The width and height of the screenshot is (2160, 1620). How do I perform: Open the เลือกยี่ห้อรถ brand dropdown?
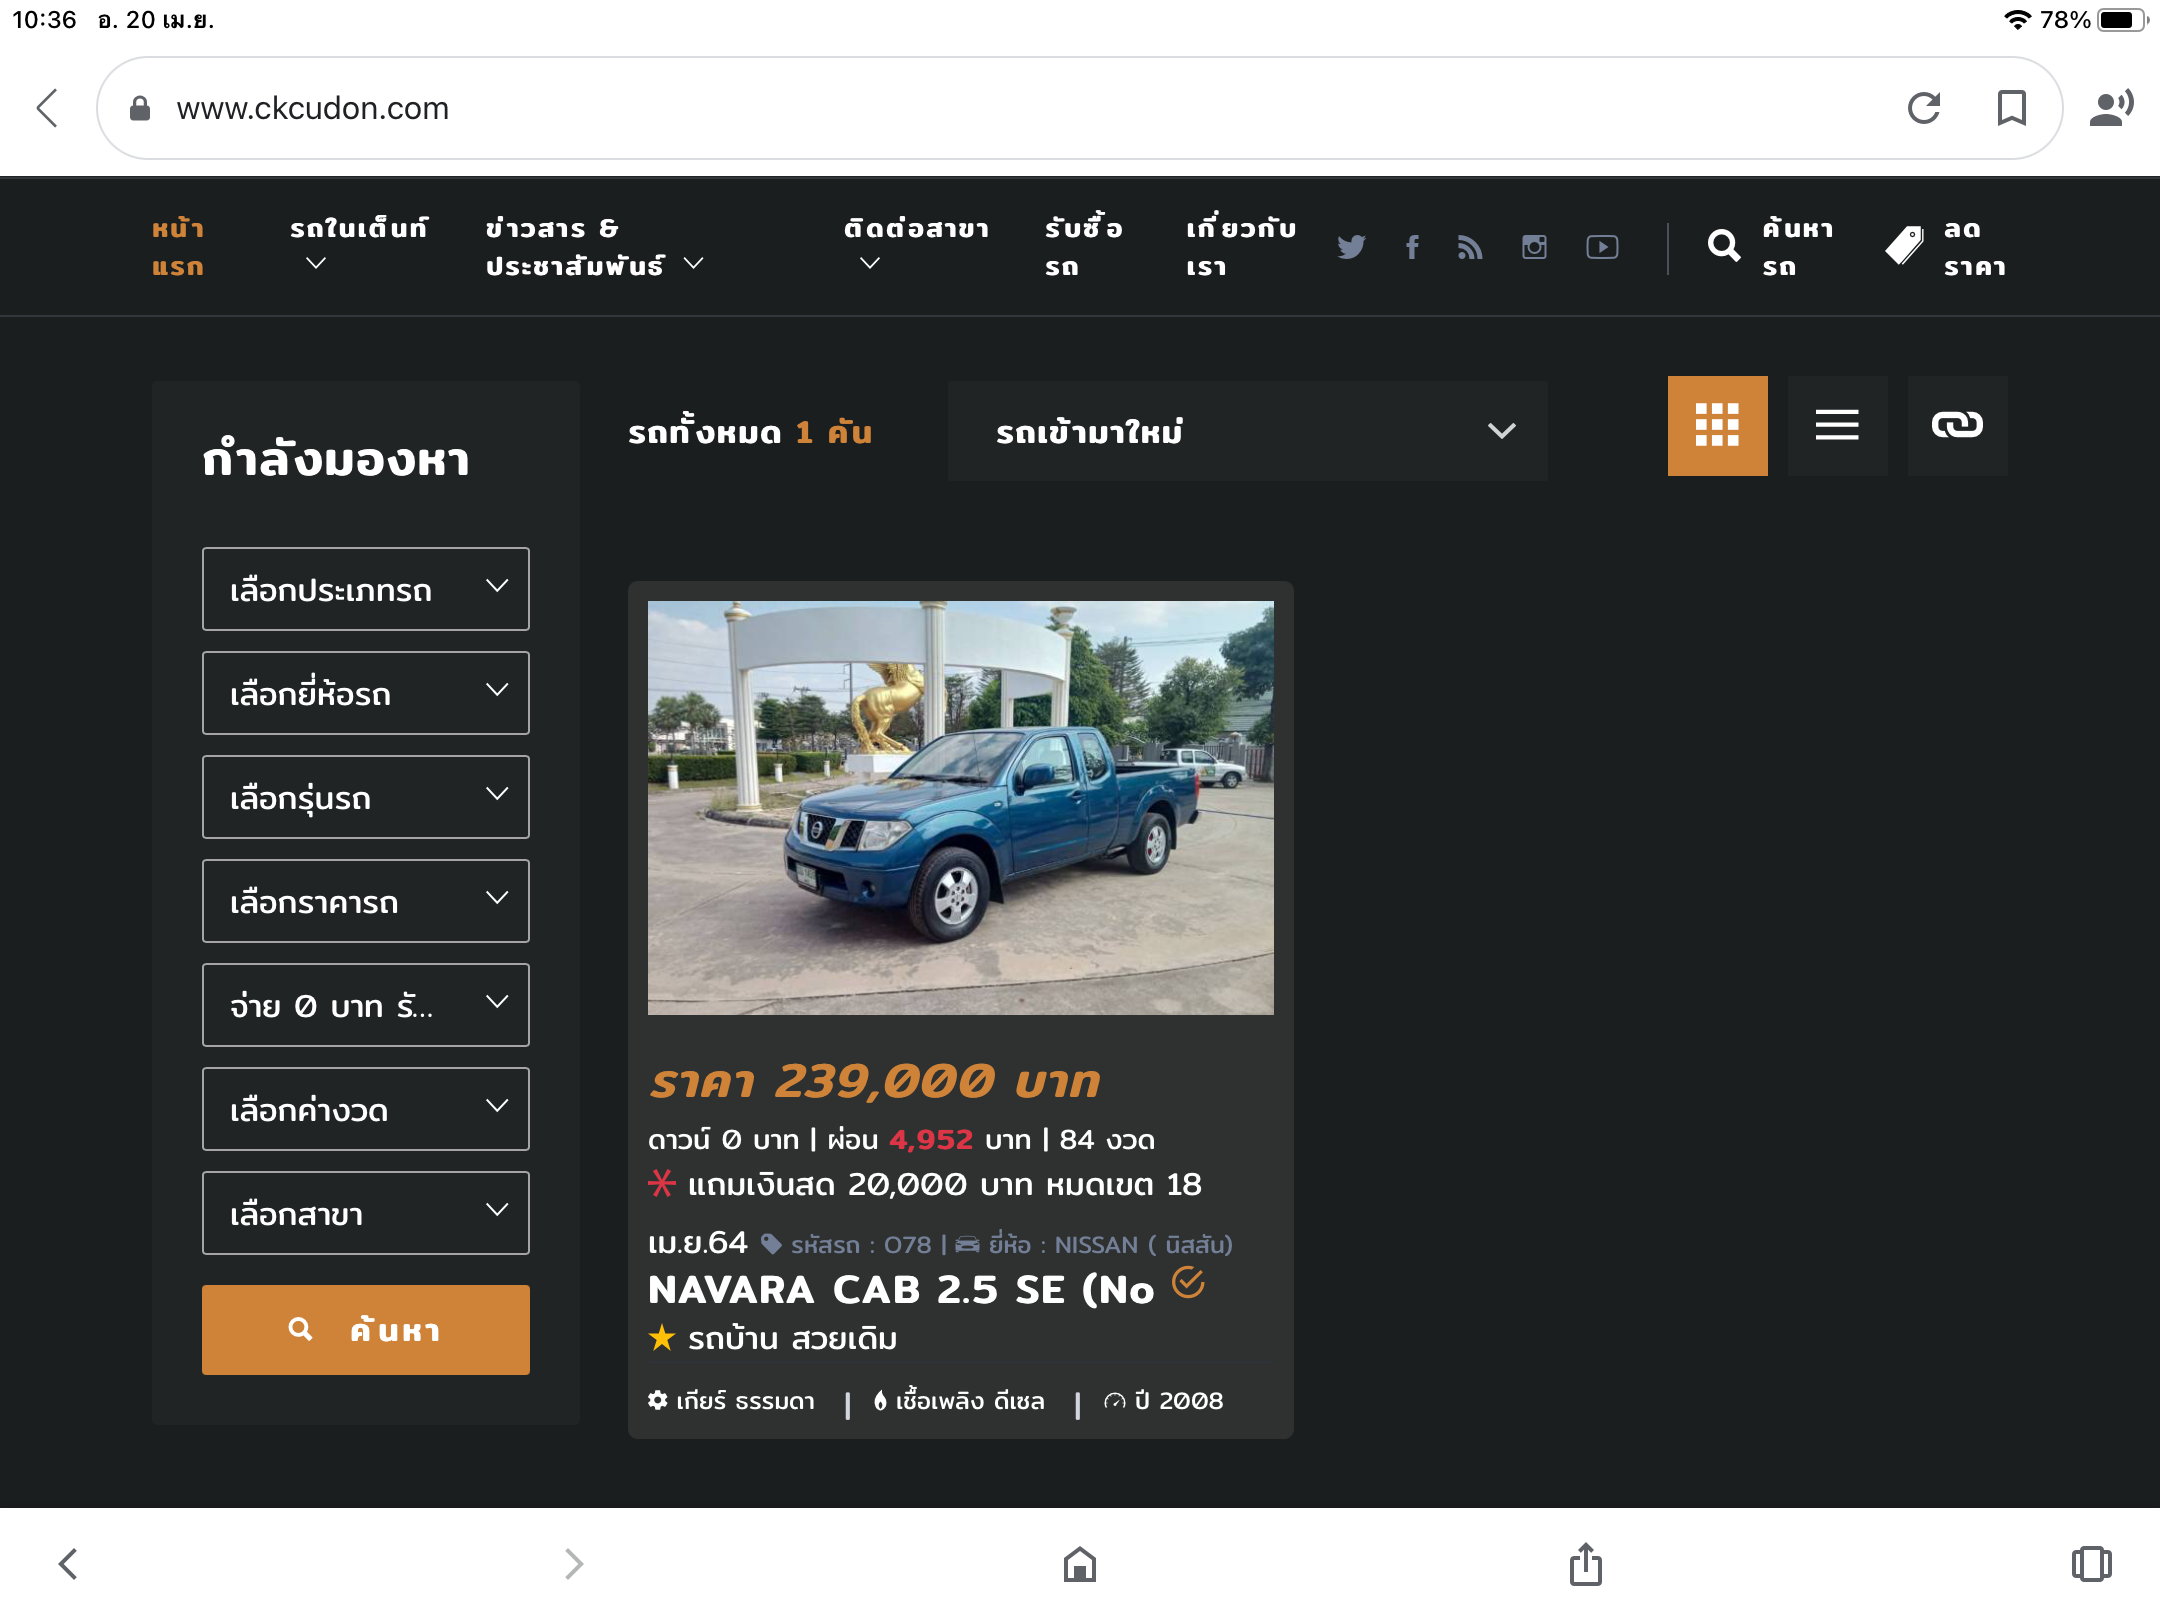click(365, 693)
